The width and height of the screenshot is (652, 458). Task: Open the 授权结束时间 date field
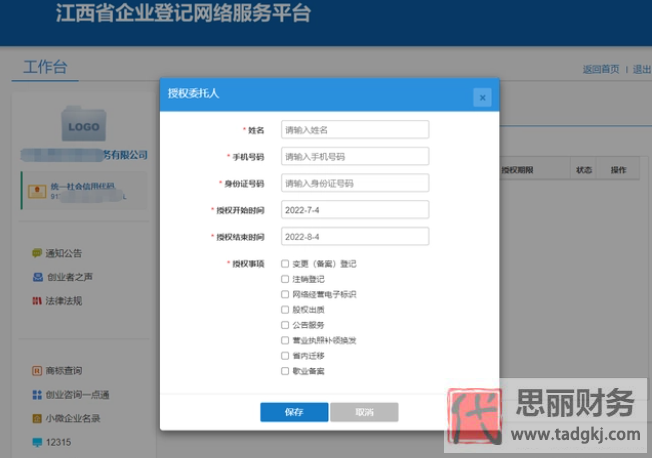[355, 236]
